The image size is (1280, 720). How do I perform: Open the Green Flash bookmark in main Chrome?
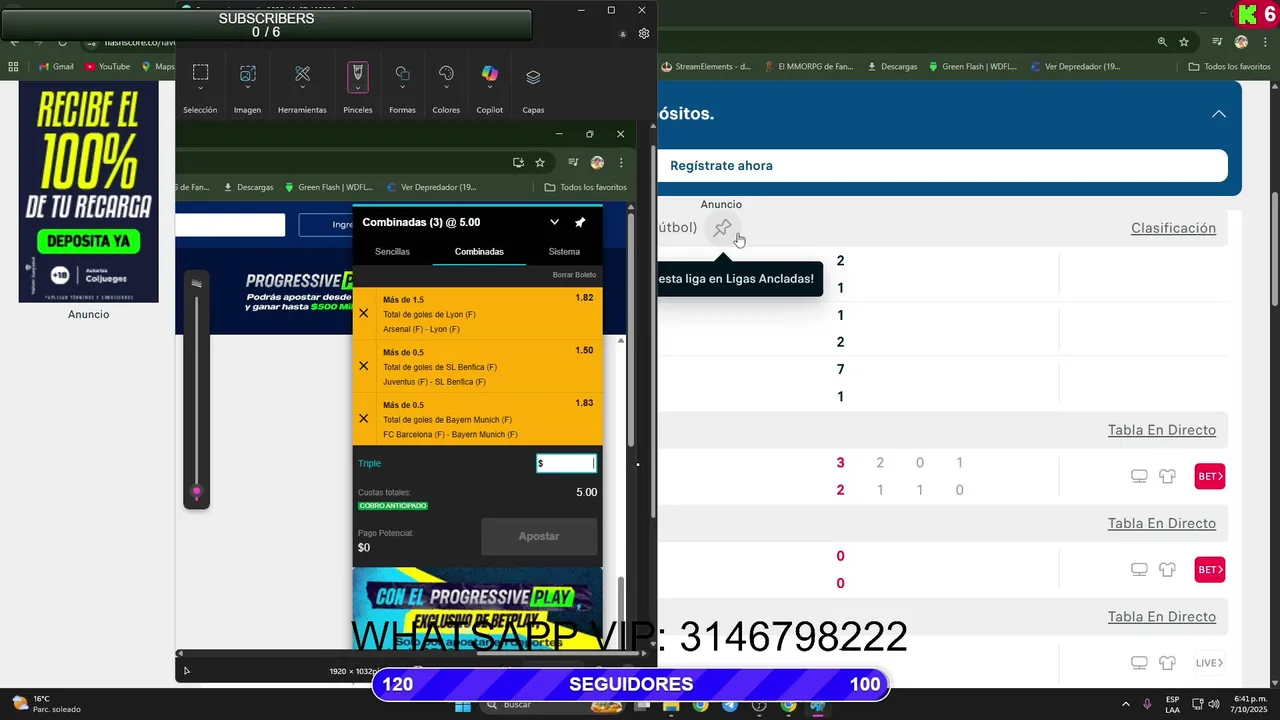pyautogui.click(x=973, y=67)
